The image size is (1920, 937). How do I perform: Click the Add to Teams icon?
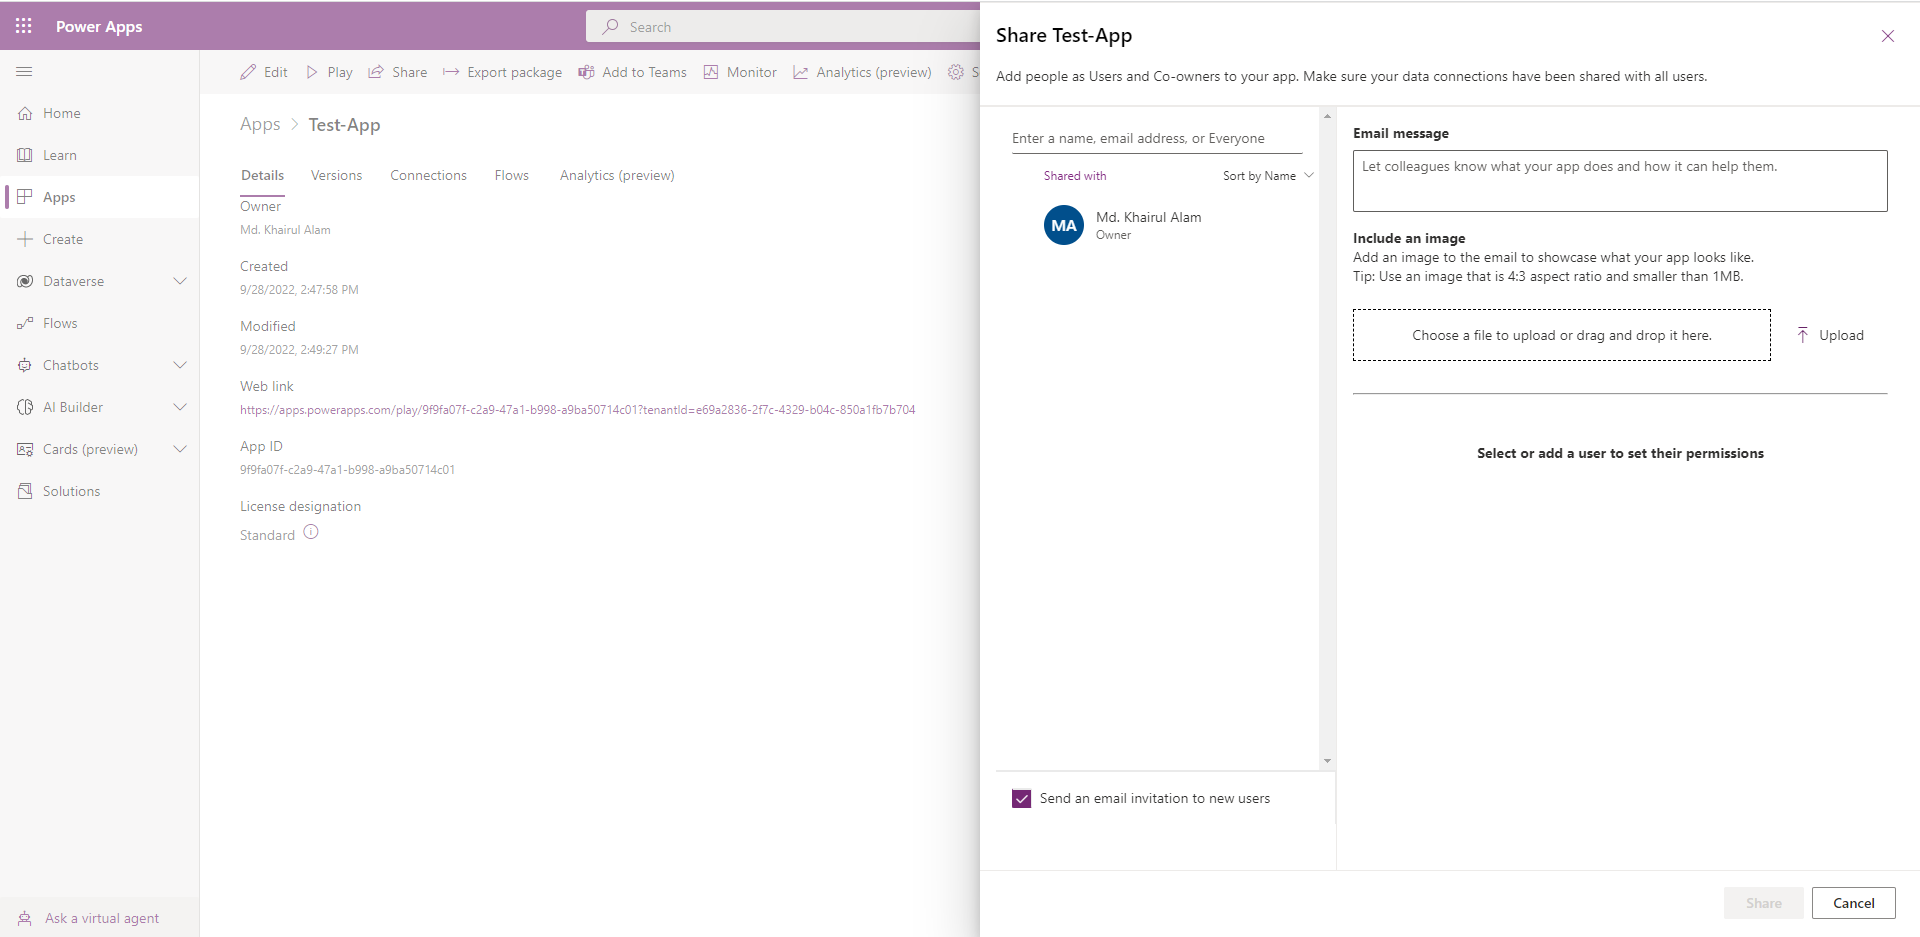(x=586, y=72)
